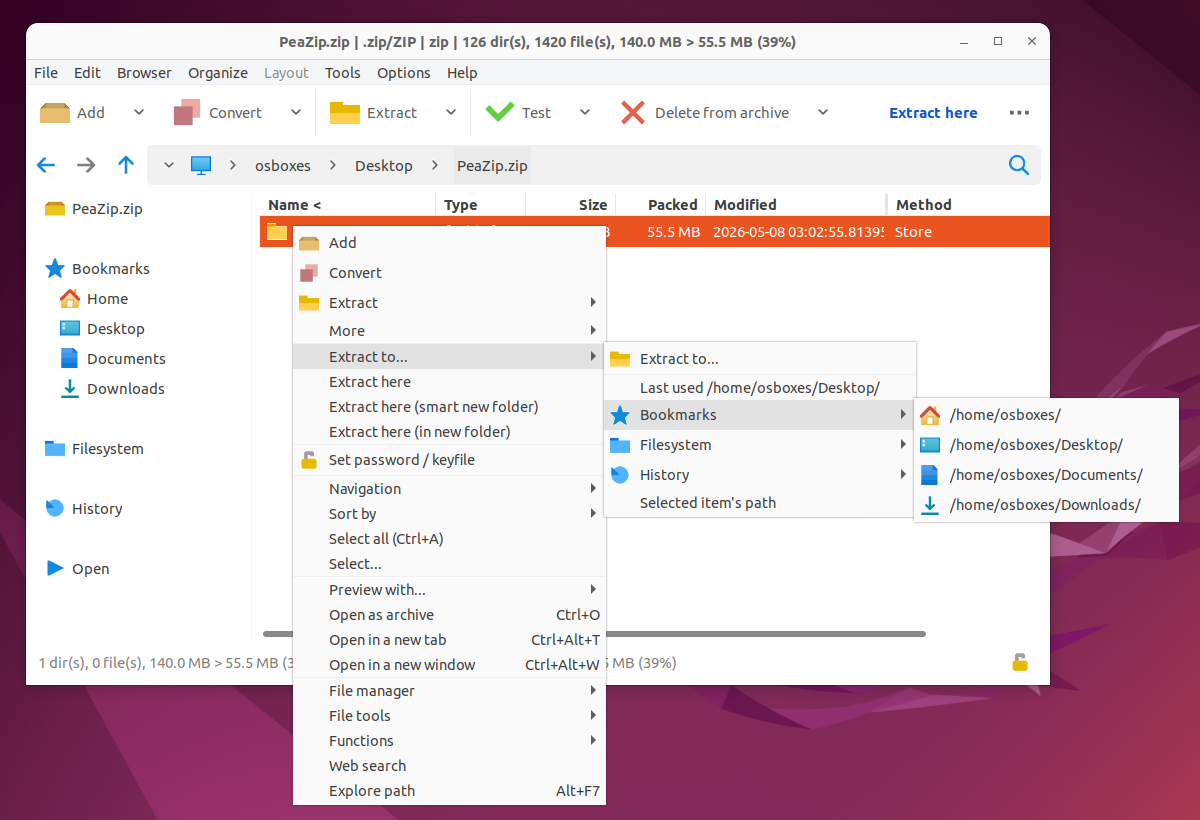Open the Delete from archive dropdown arrow
This screenshot has height=820, width=1200.
tap(823, 113)
